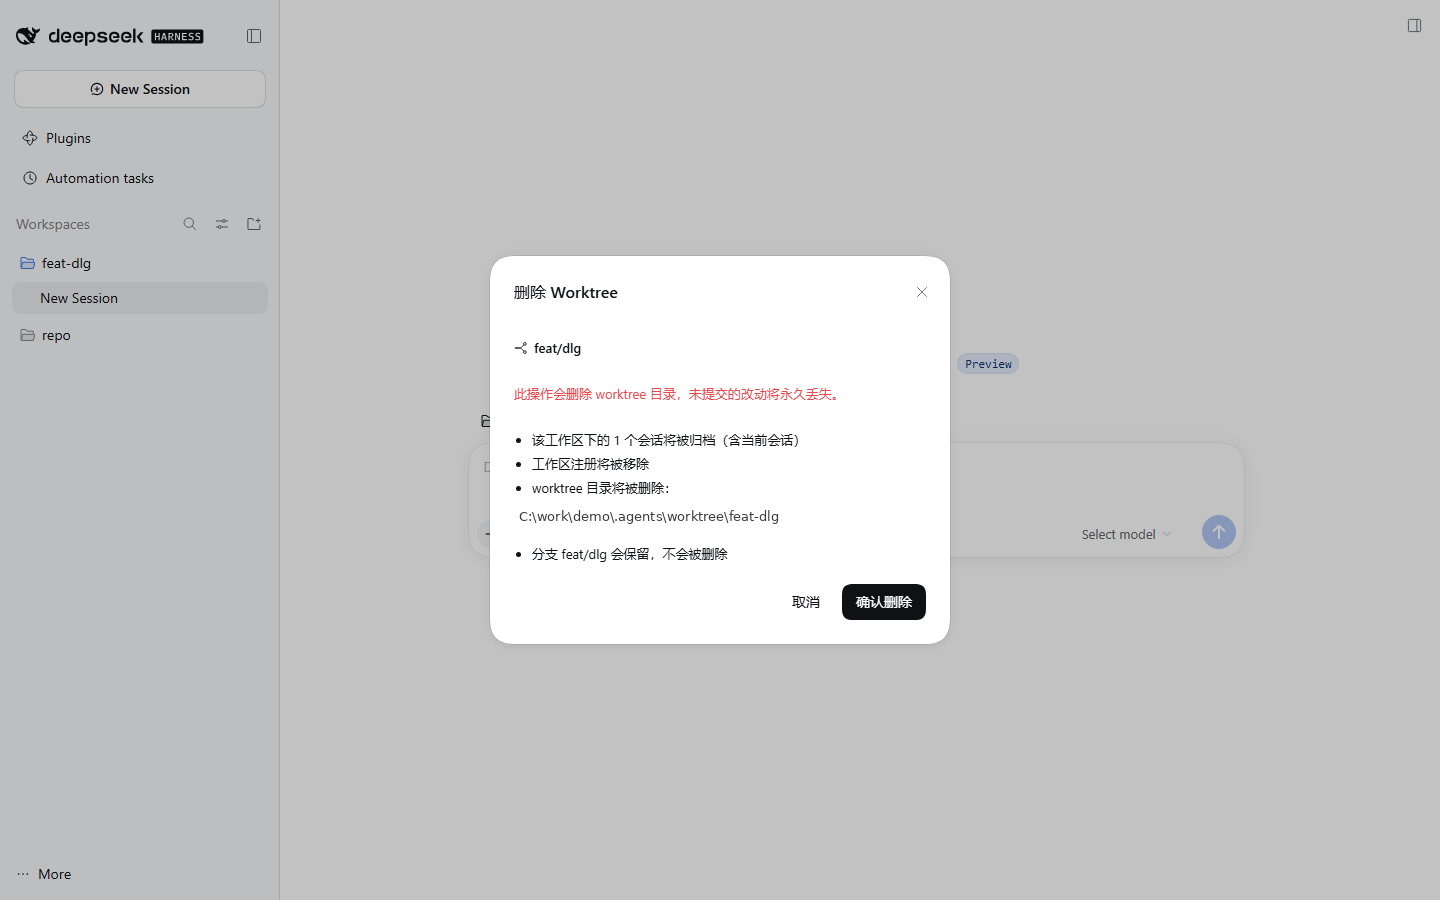This screenshot has width=1440, height=900.
Task: Open the Select model dropdown
Action: point(1126,534)
